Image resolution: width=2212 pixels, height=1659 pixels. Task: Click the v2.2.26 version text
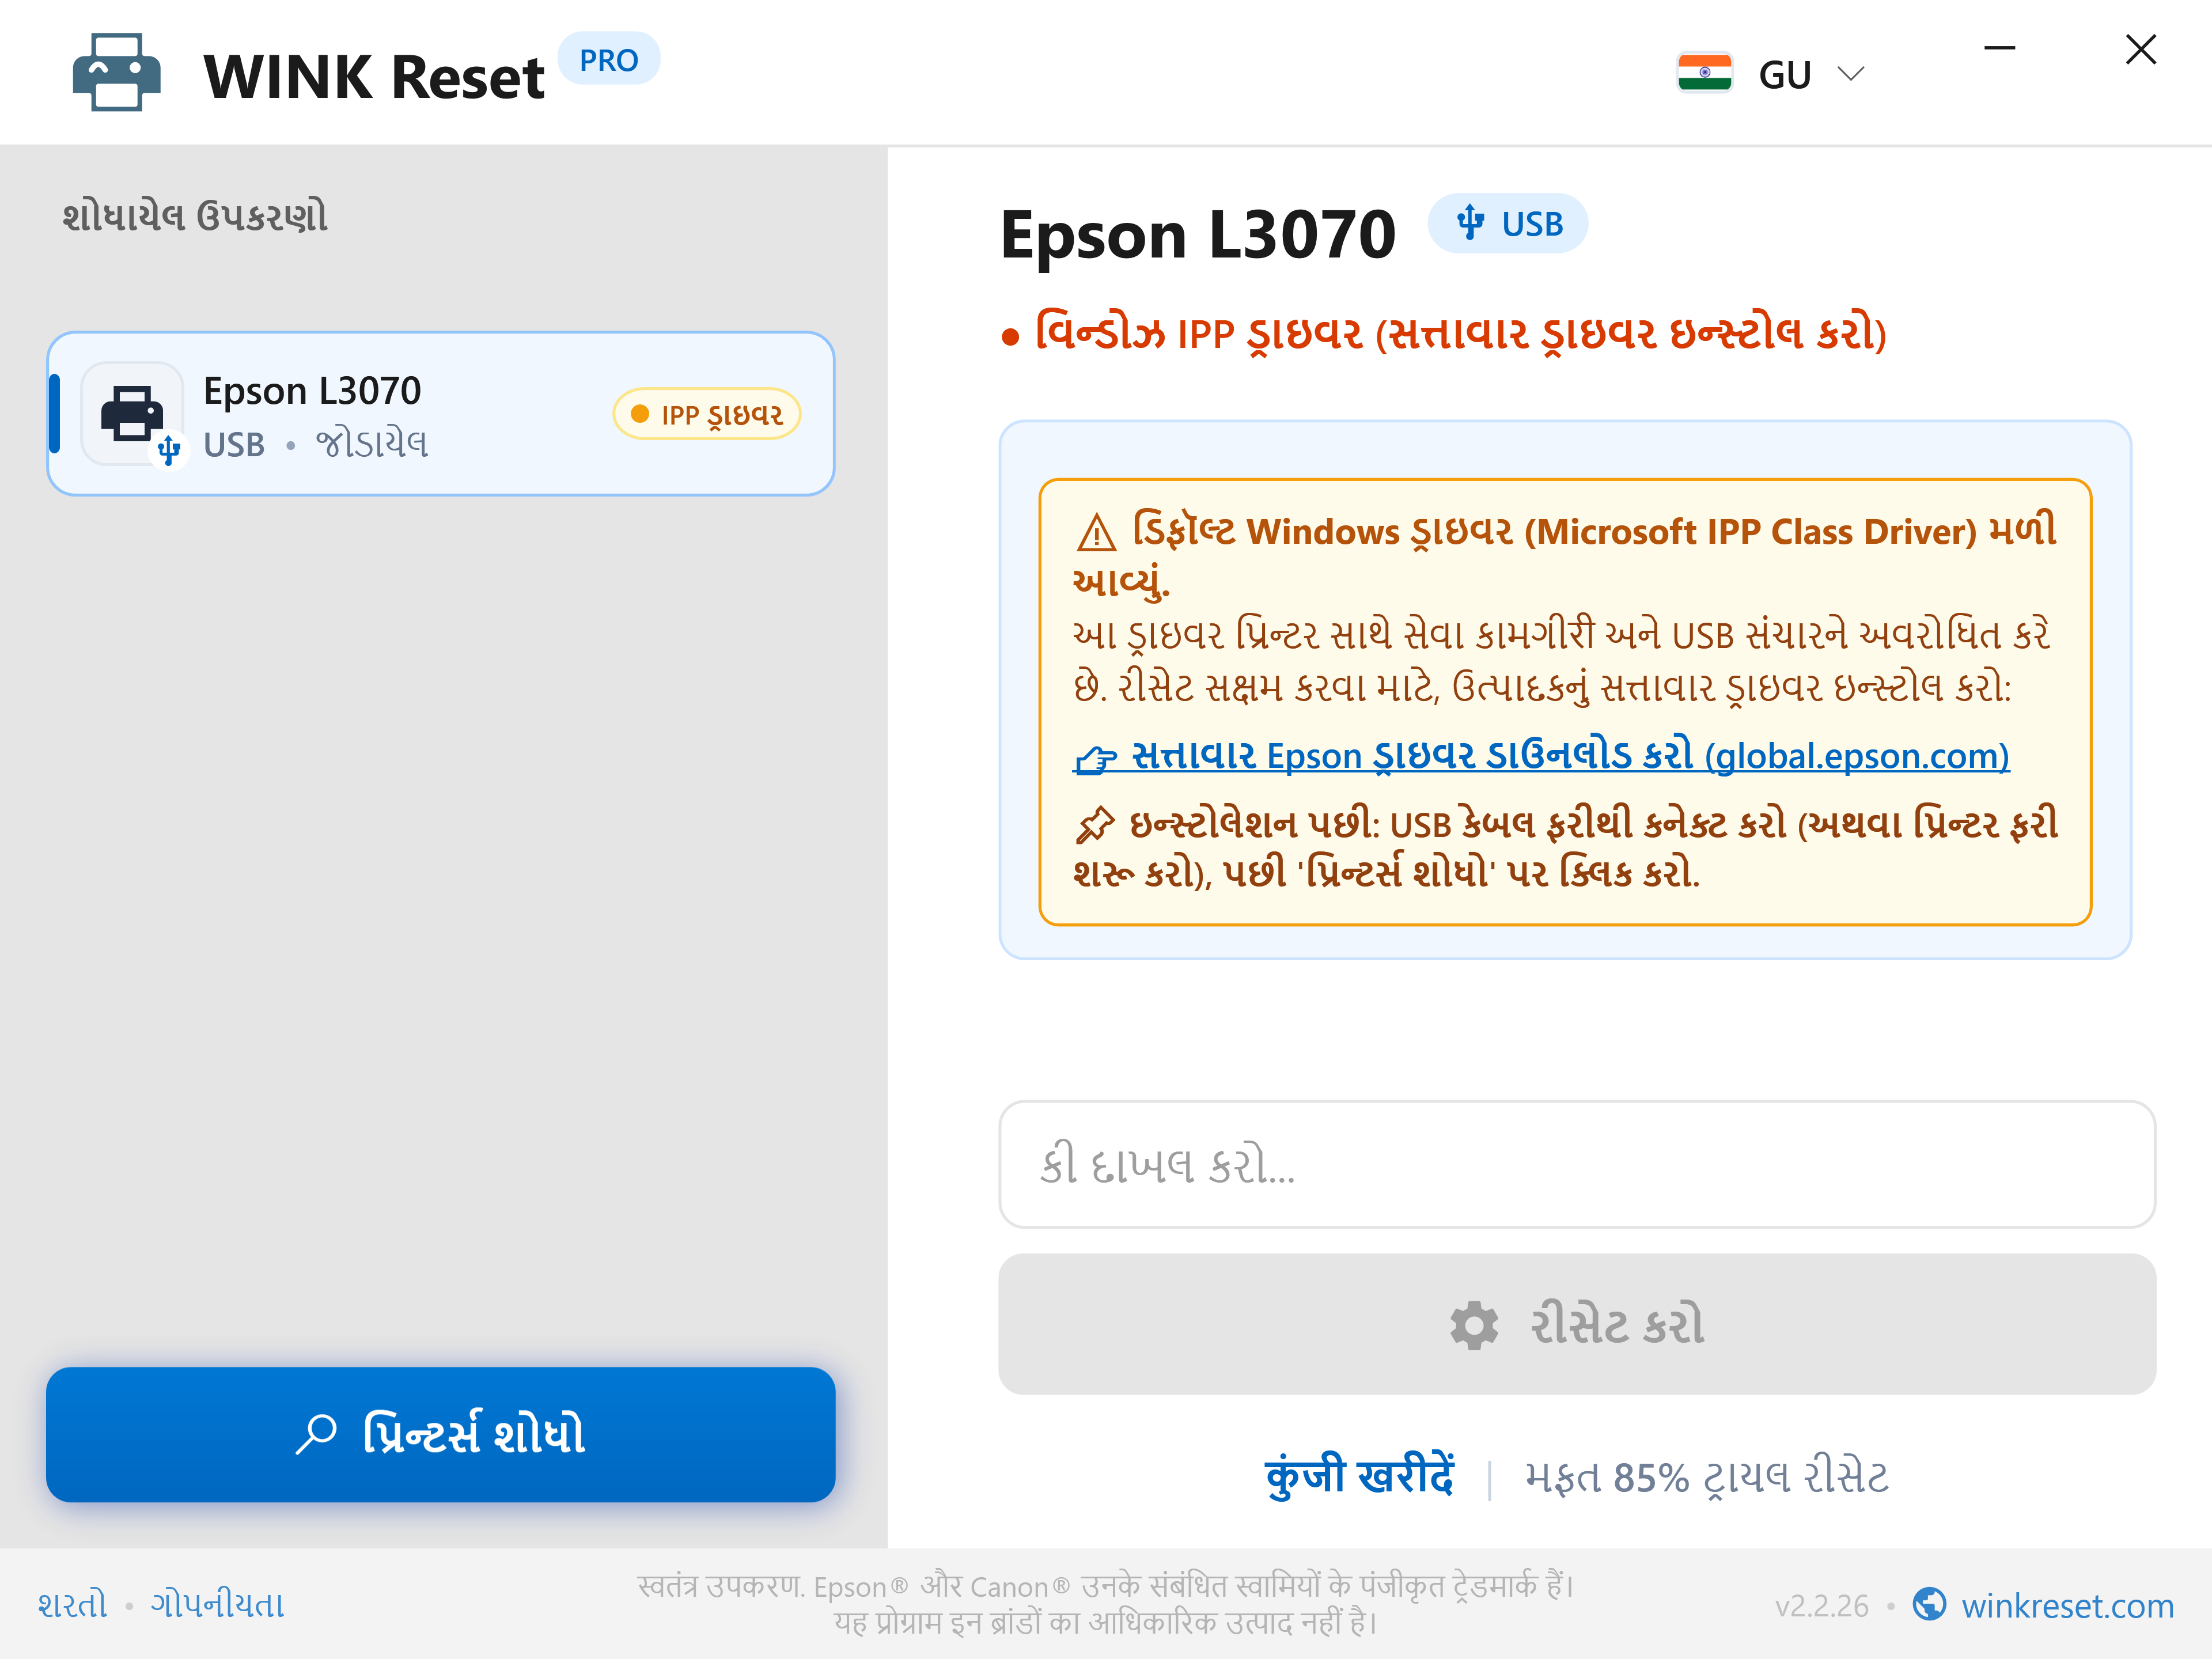point(1821,1606)
